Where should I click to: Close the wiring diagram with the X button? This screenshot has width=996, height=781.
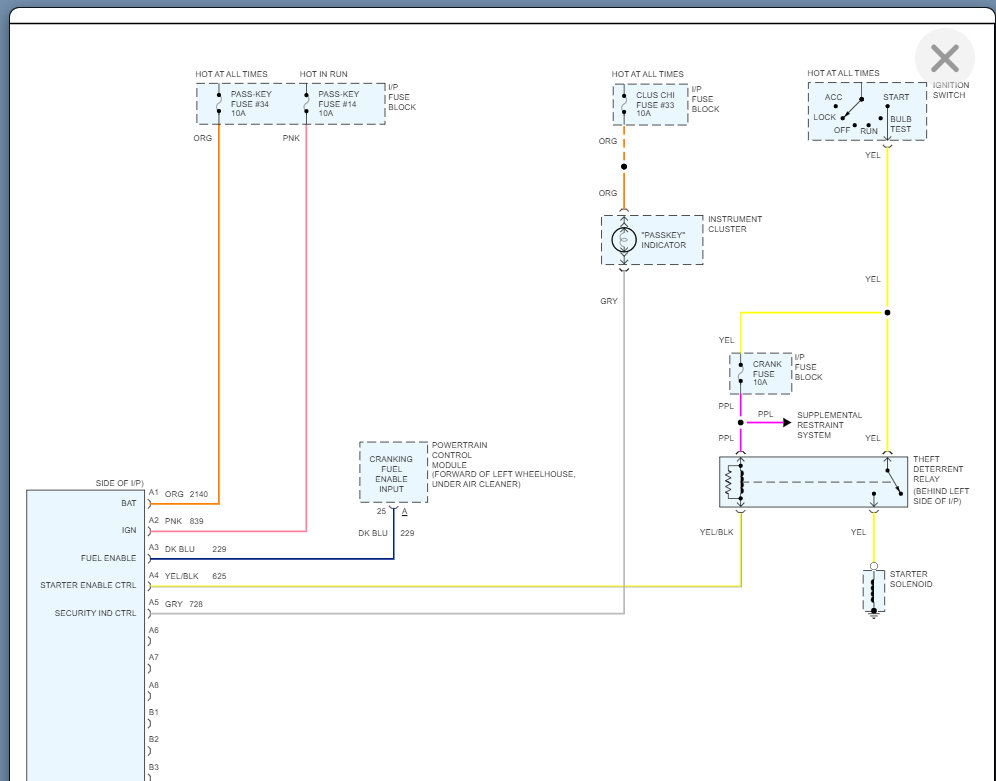[x=944, y=58]
